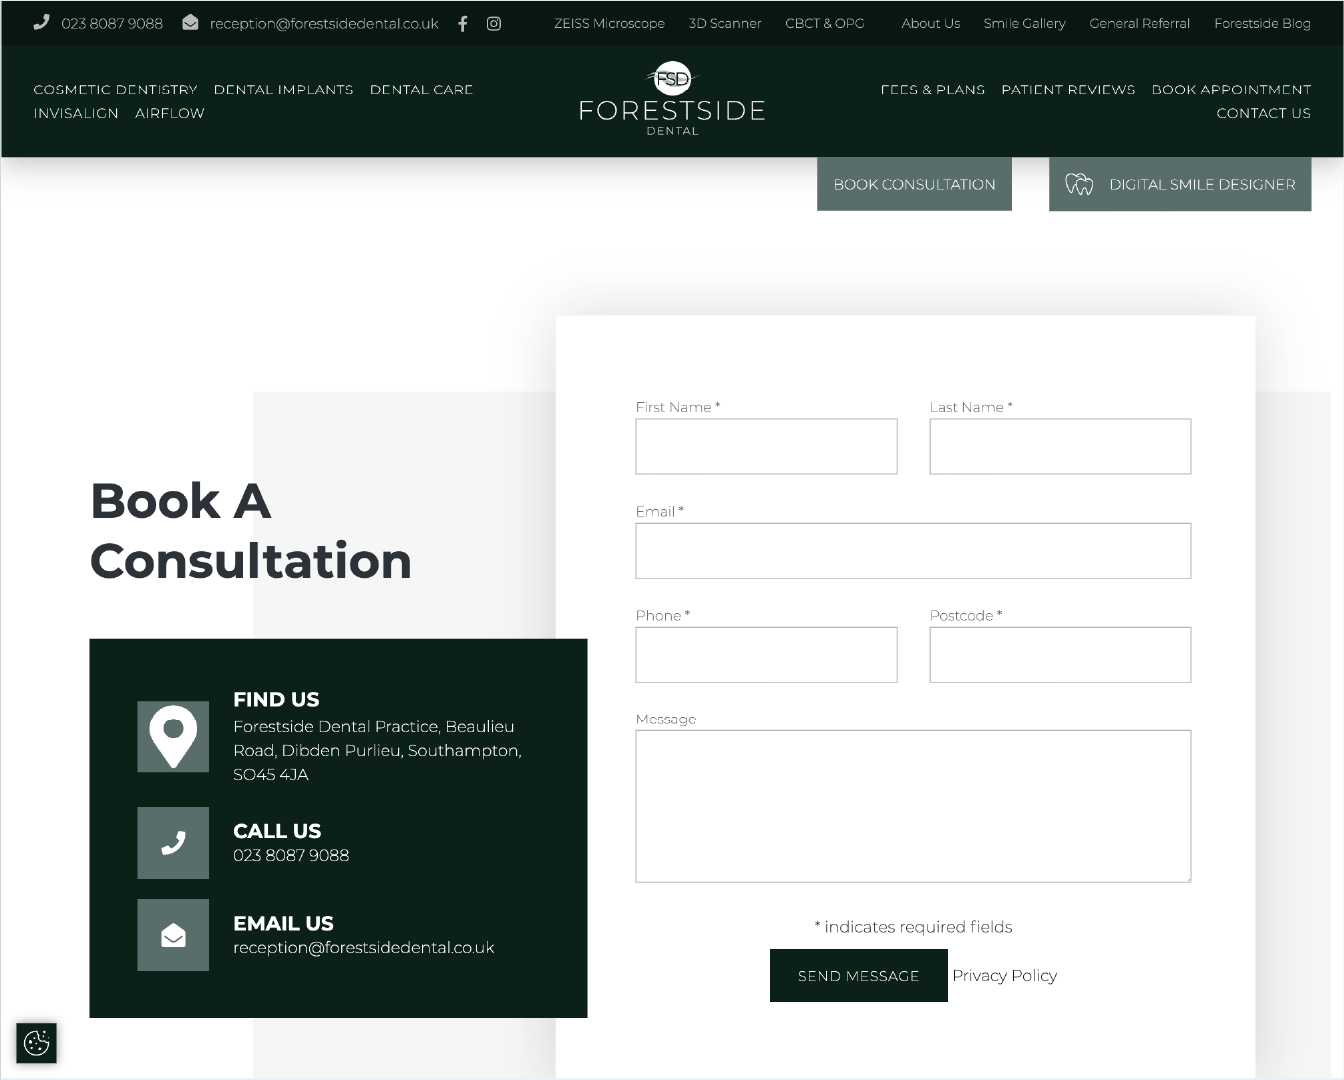Click the Email Us envelope icon tile
The image size is (1344, 1080).
tap(173, 935)
